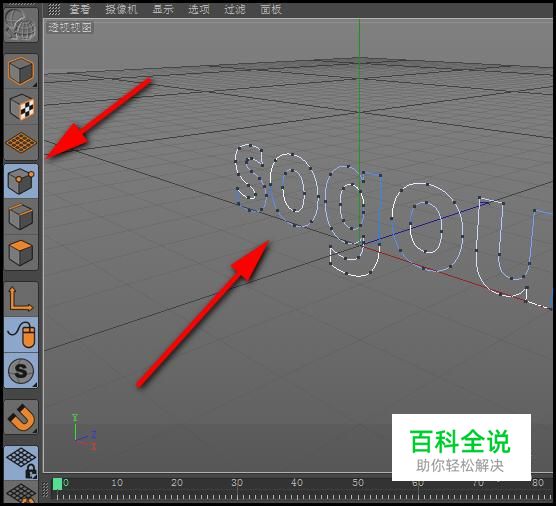
Task: Activate Points mode icon
Action: click(x=21, y=181)
